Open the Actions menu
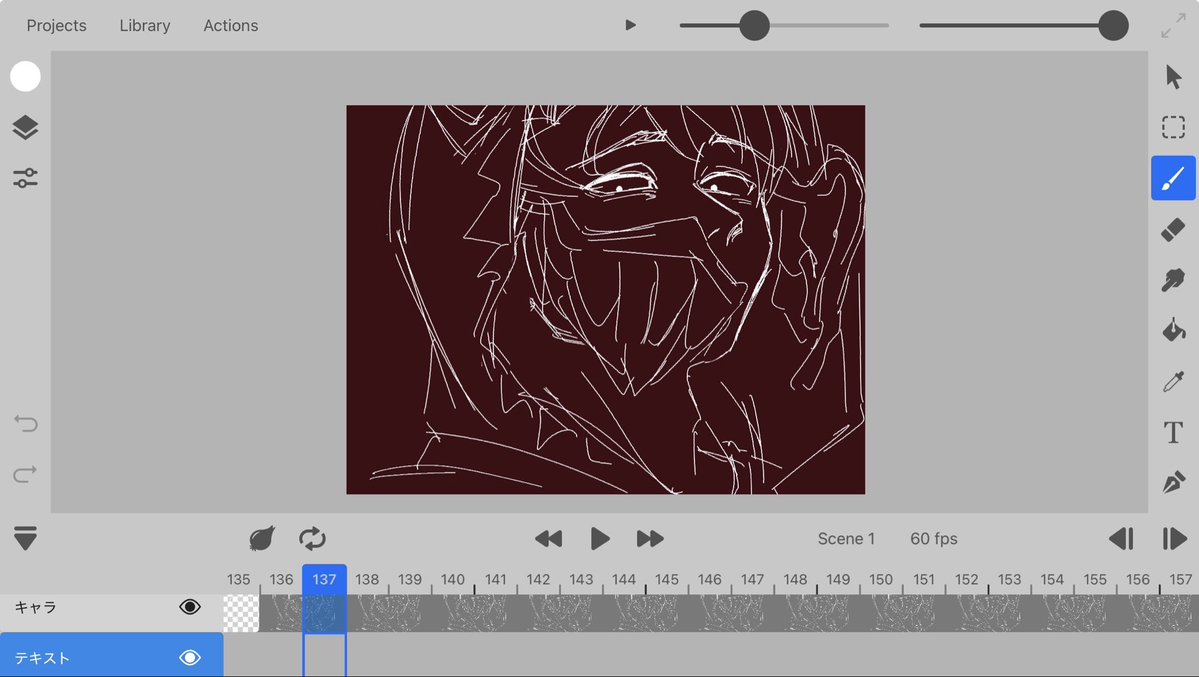The height and width of the screenshot is (677, 1199). pyautogui.click(x=230, y=25)
